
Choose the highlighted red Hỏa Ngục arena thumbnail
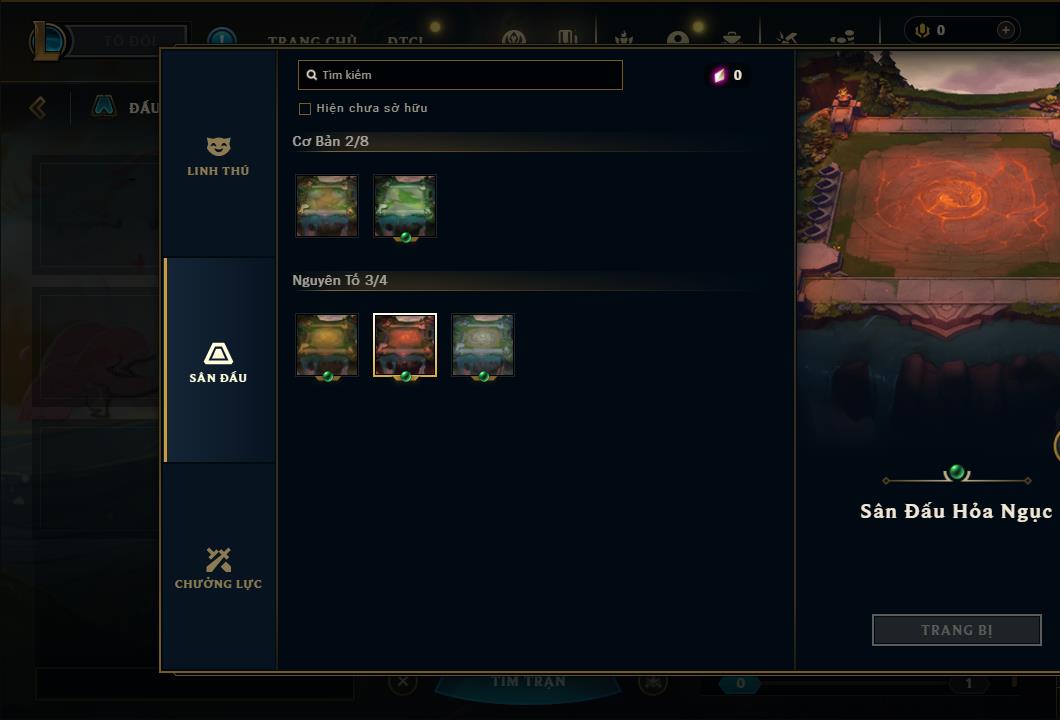(405, 345)
